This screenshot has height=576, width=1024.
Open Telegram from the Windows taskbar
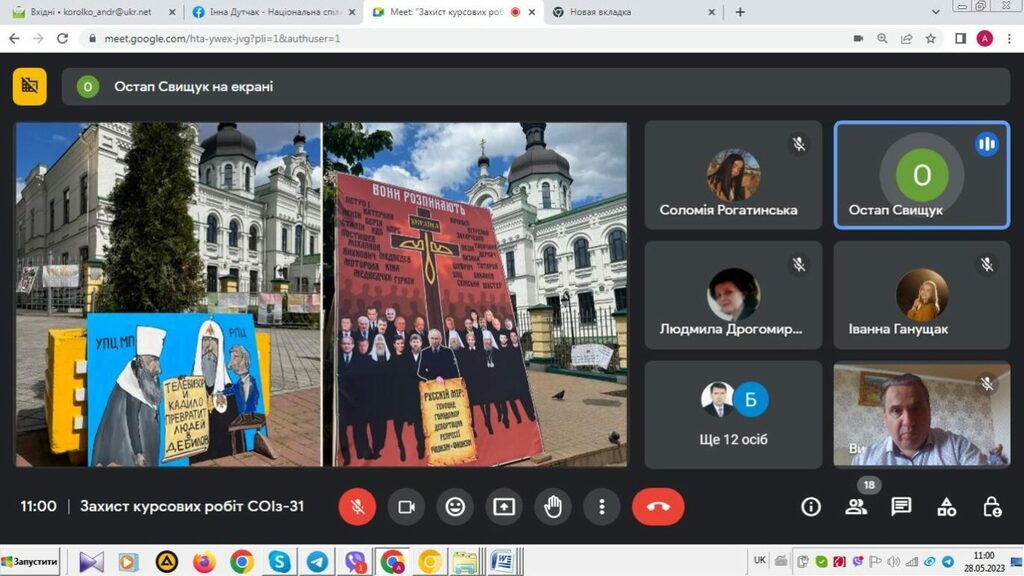317,561
